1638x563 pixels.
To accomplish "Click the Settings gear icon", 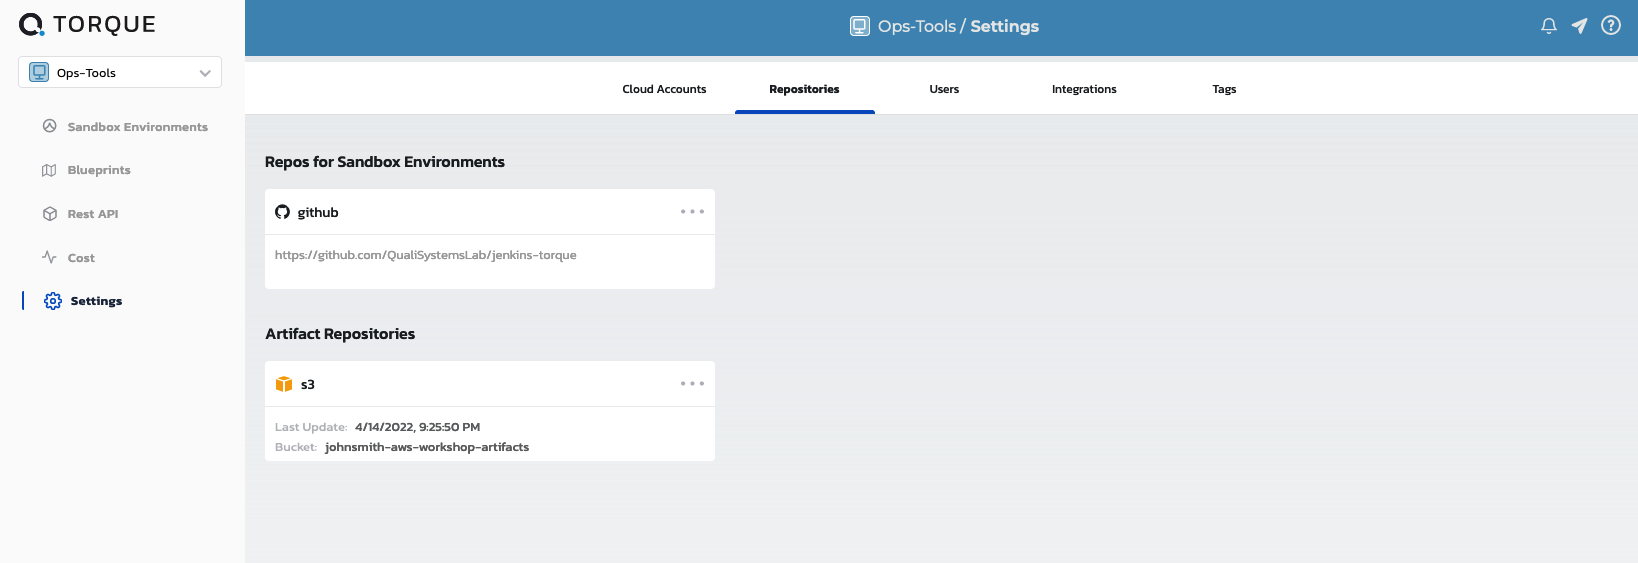I will coord(53,301).
